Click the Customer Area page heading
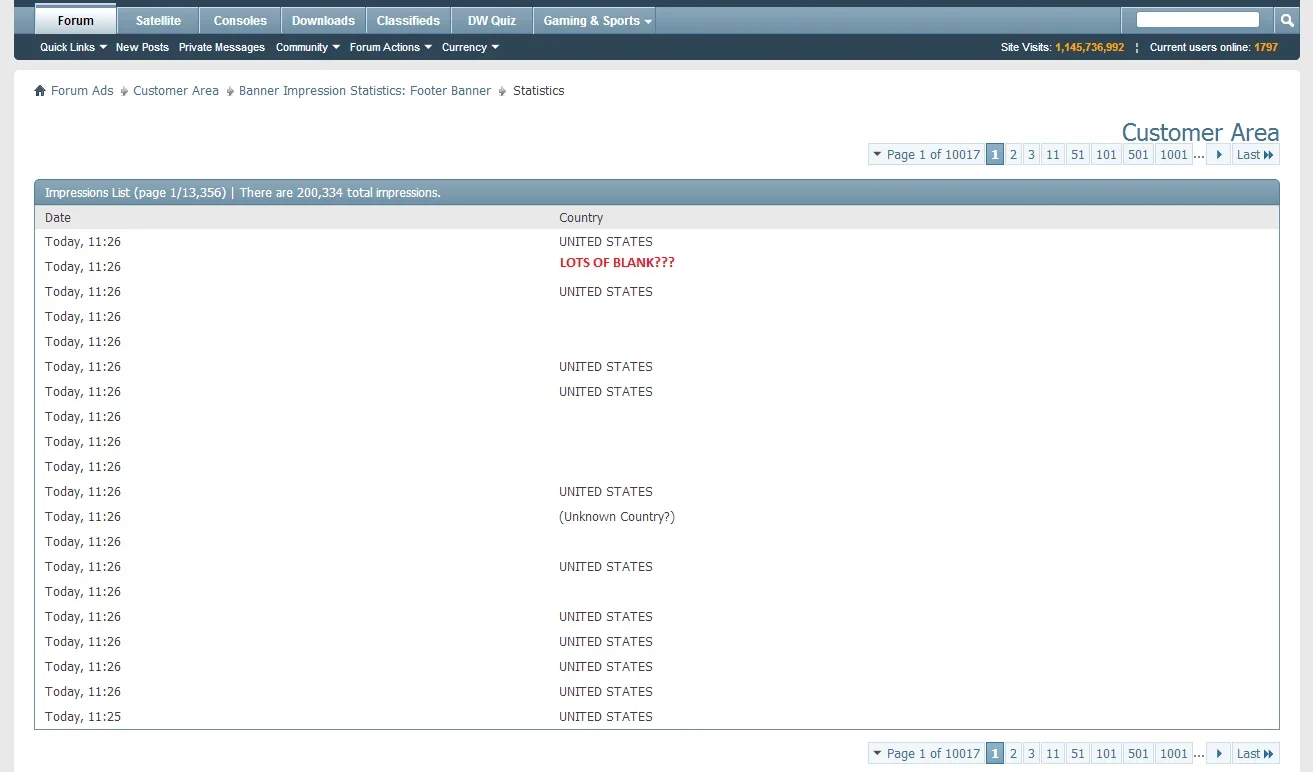The width and height of the screenshot is (1313, 772). 1200,132
